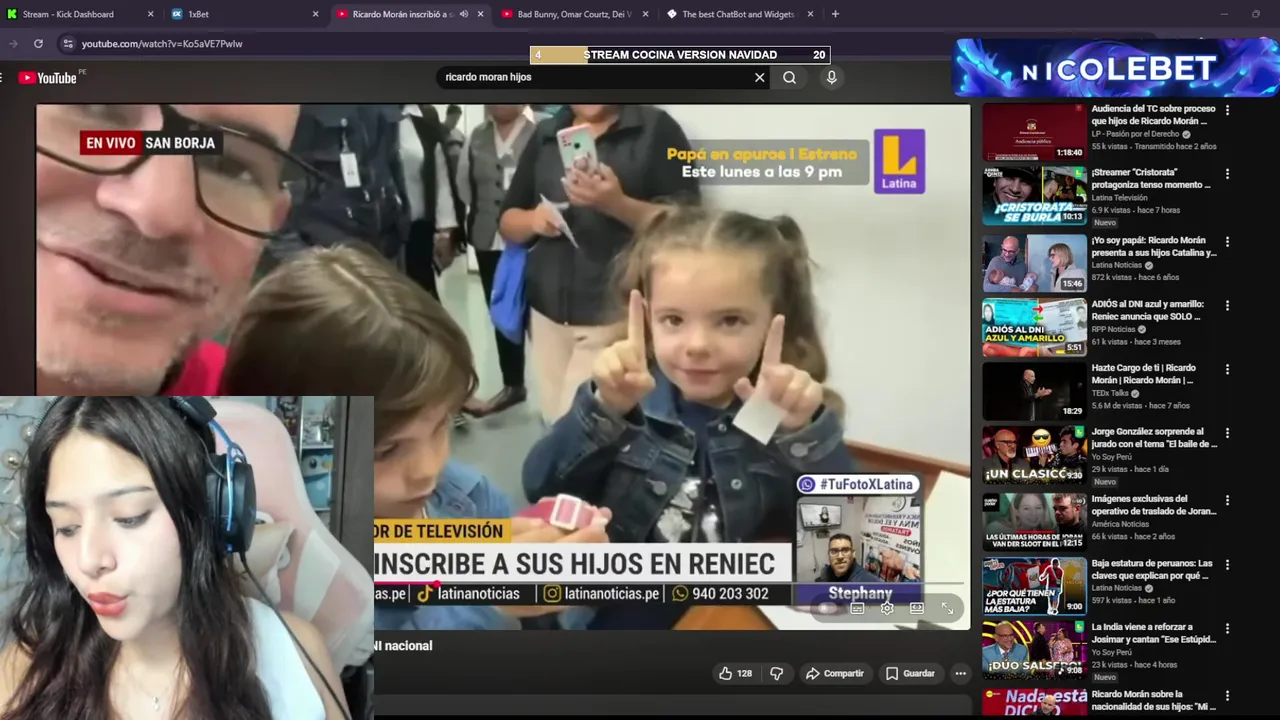Switch to the 1xBet tab
Viewport: 1280px width, 720px height.
click(245, 14)
